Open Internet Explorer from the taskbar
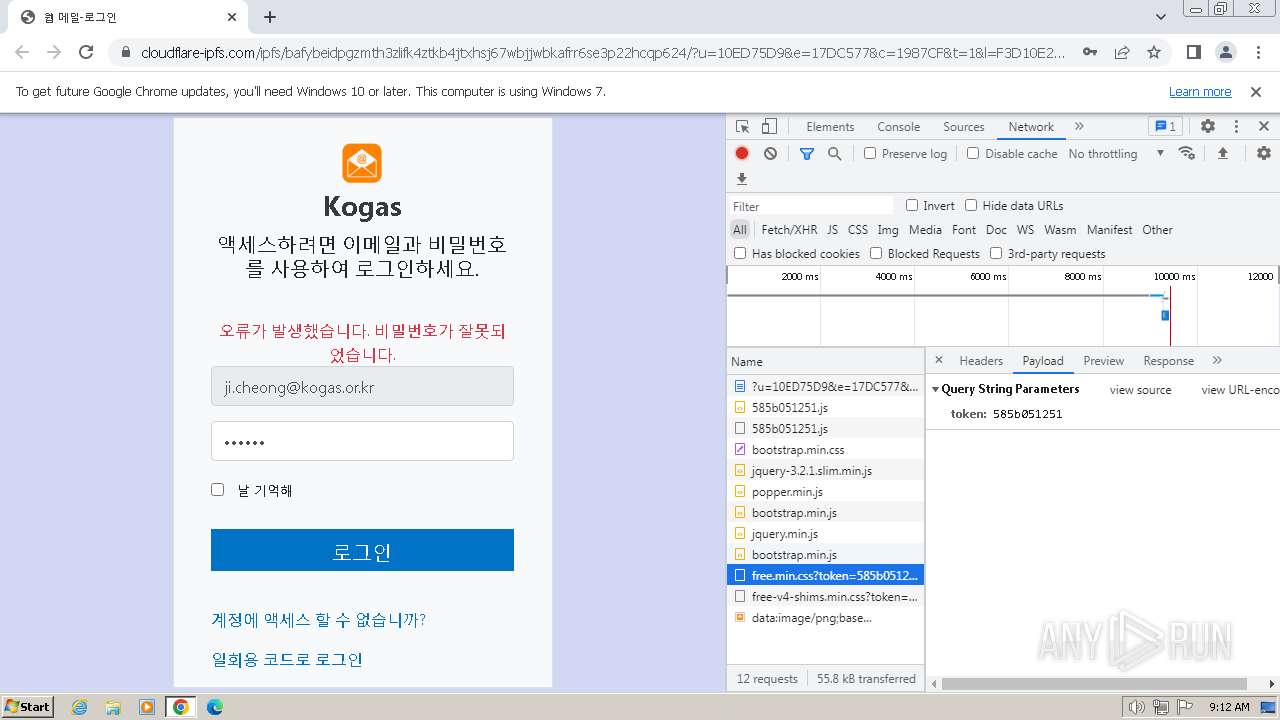The image size is (1280, 720). click(79, 707)
